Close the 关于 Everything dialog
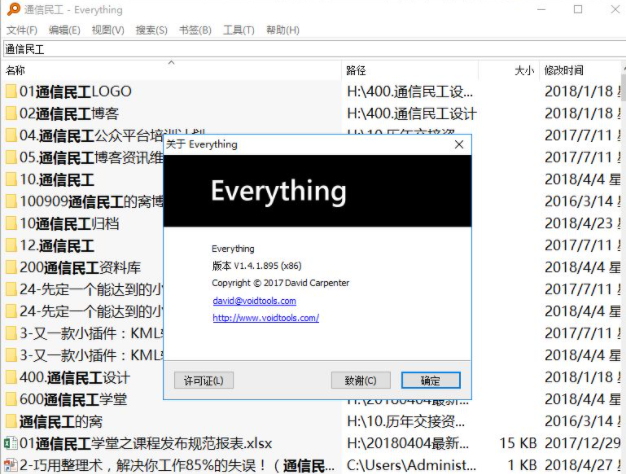 coord(459,144)
